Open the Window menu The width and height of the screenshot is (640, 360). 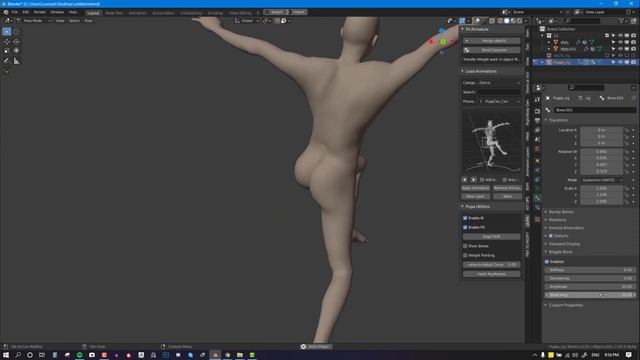pos(57,12)
